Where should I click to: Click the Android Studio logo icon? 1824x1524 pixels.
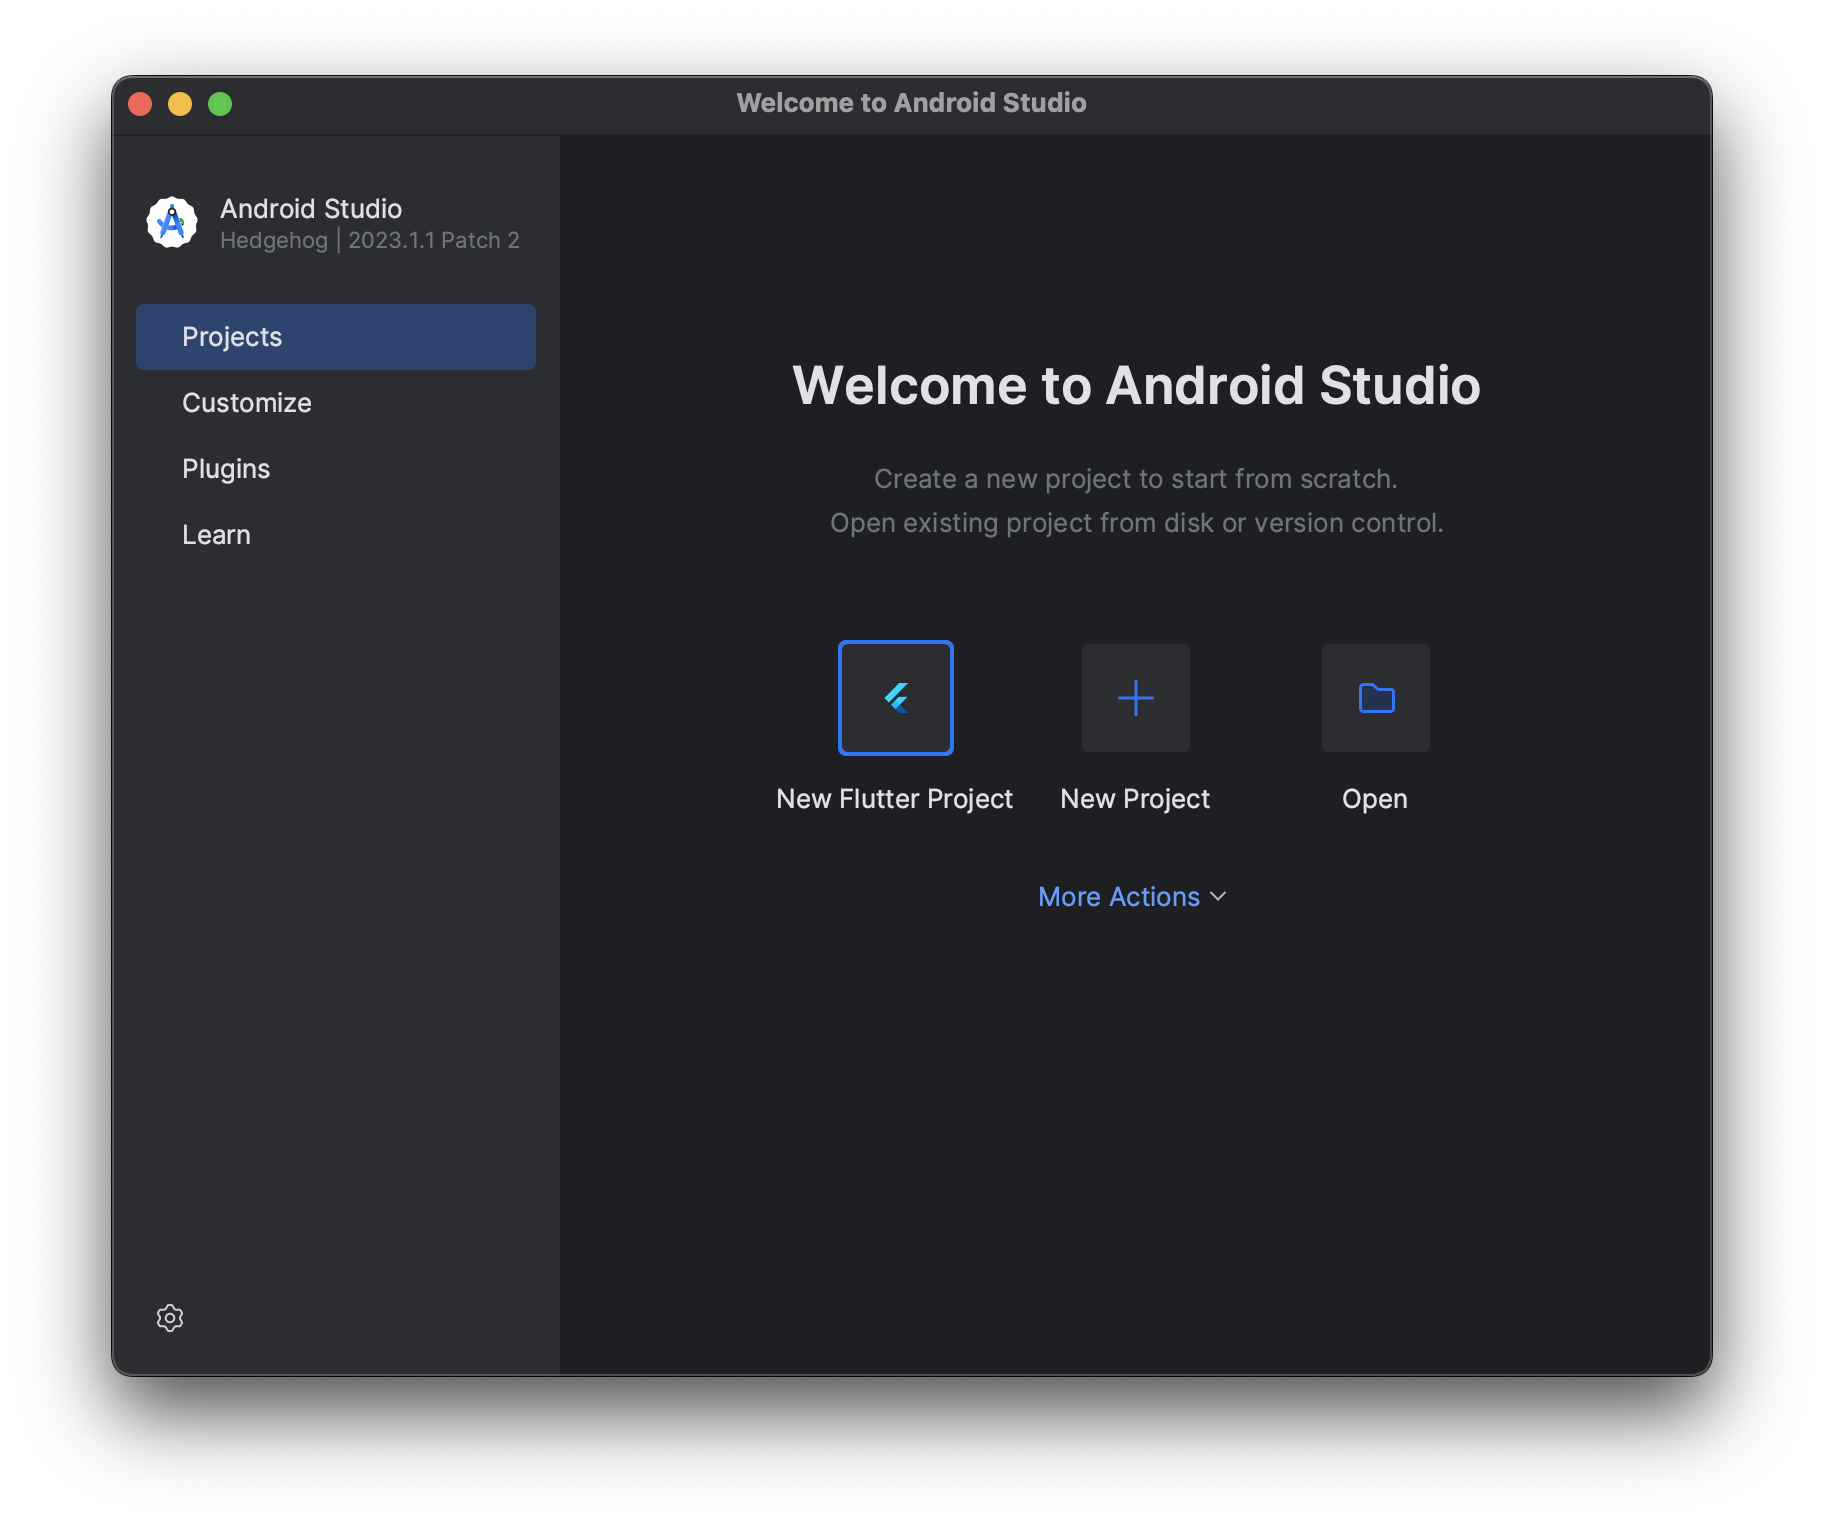pos(171,222)
